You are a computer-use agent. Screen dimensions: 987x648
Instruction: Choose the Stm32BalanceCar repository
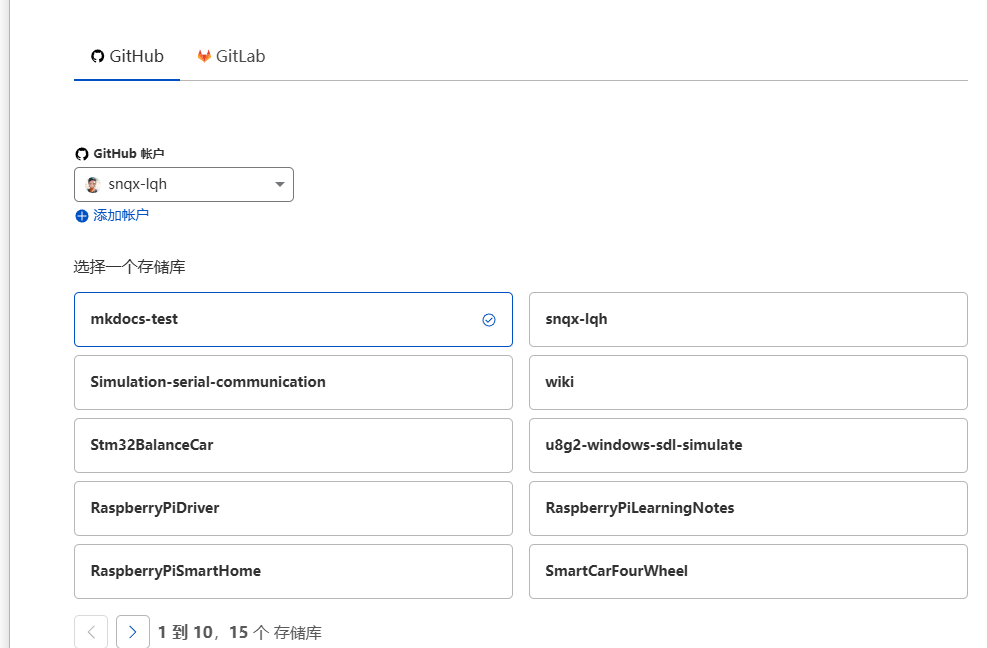(293, 445)
